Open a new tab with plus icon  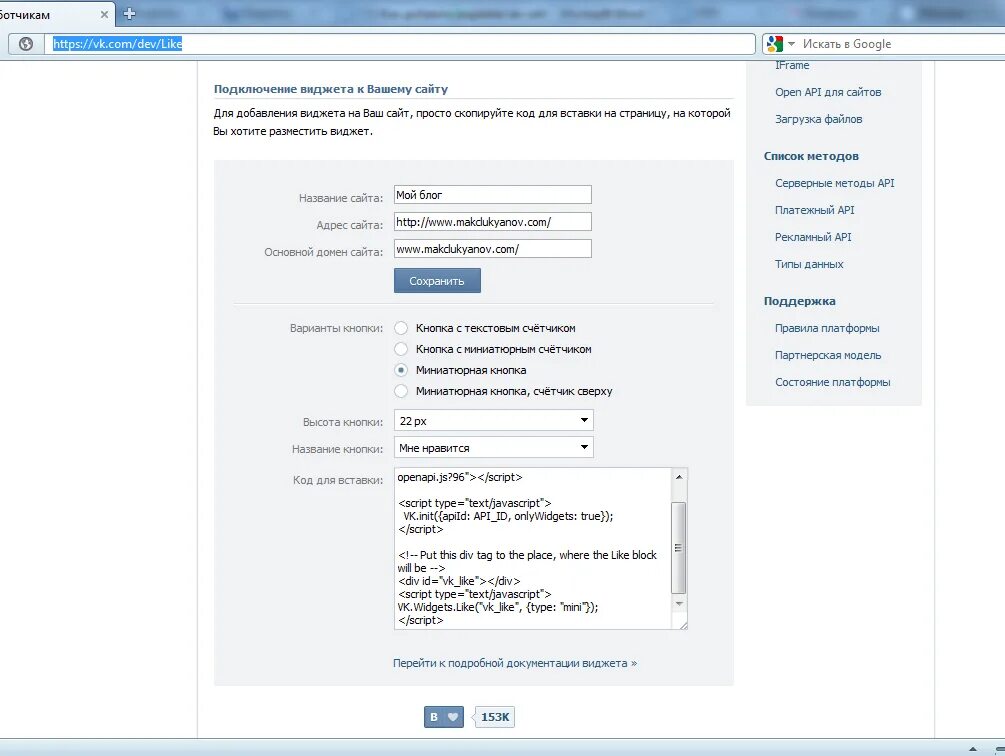pyautogui.click(x=129, y=13)
